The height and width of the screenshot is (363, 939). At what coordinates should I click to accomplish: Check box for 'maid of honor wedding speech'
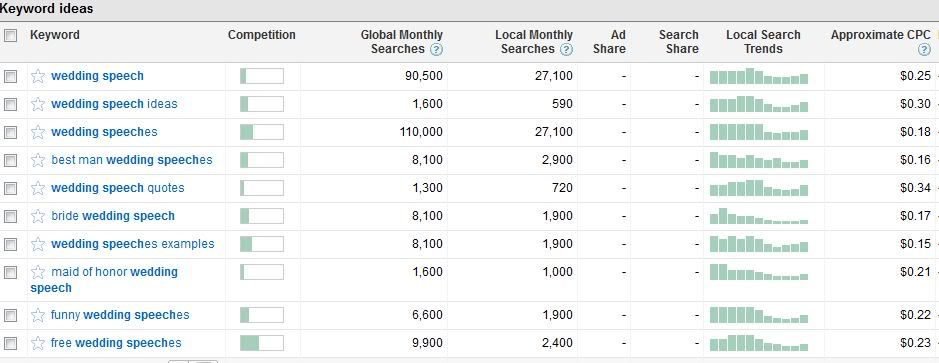tap(10, 272)
